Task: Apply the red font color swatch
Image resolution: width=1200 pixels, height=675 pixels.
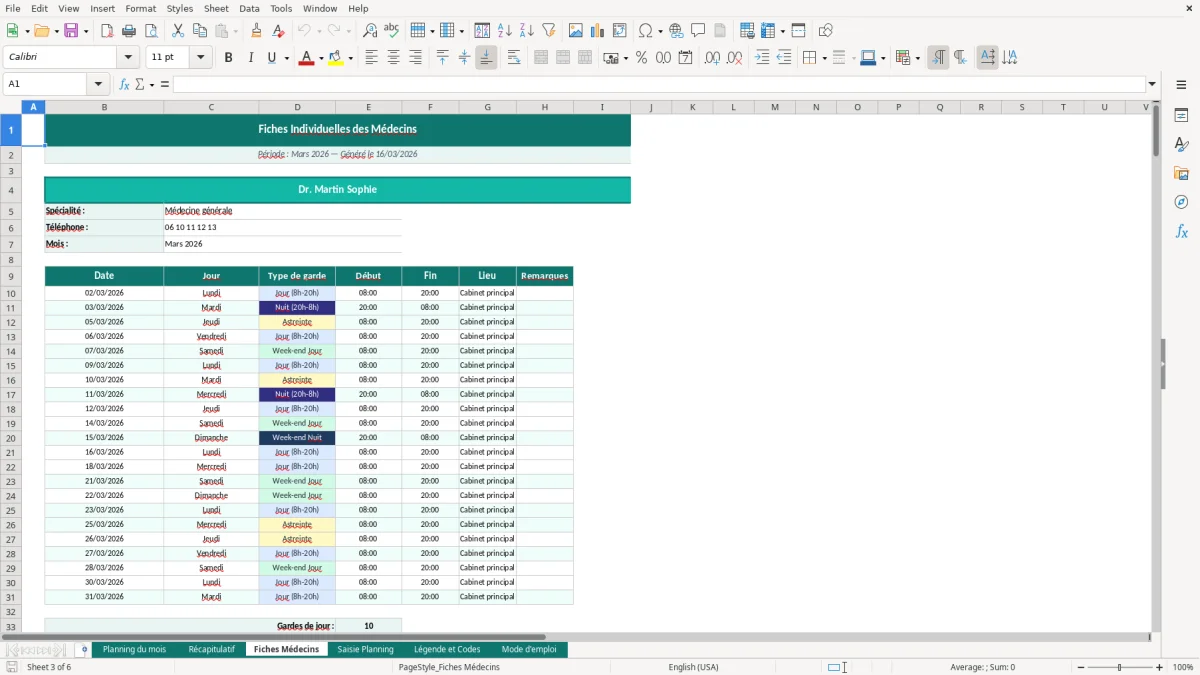Action: click(306, 58)
